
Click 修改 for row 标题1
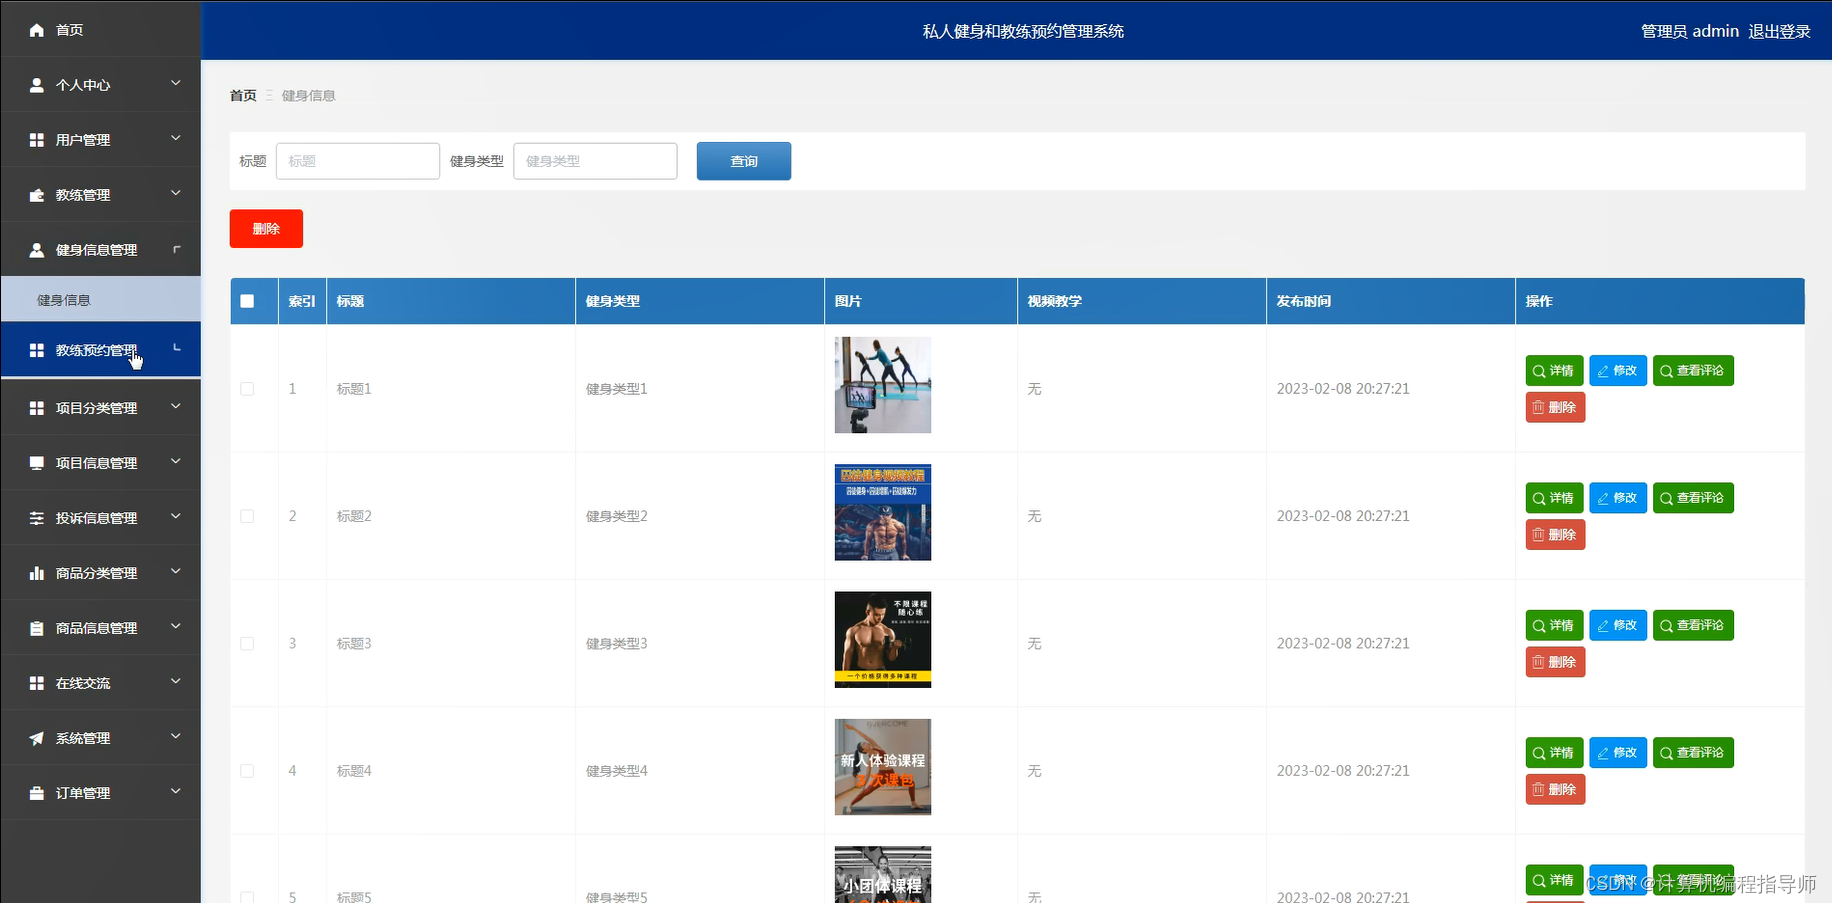(1618, 371)
